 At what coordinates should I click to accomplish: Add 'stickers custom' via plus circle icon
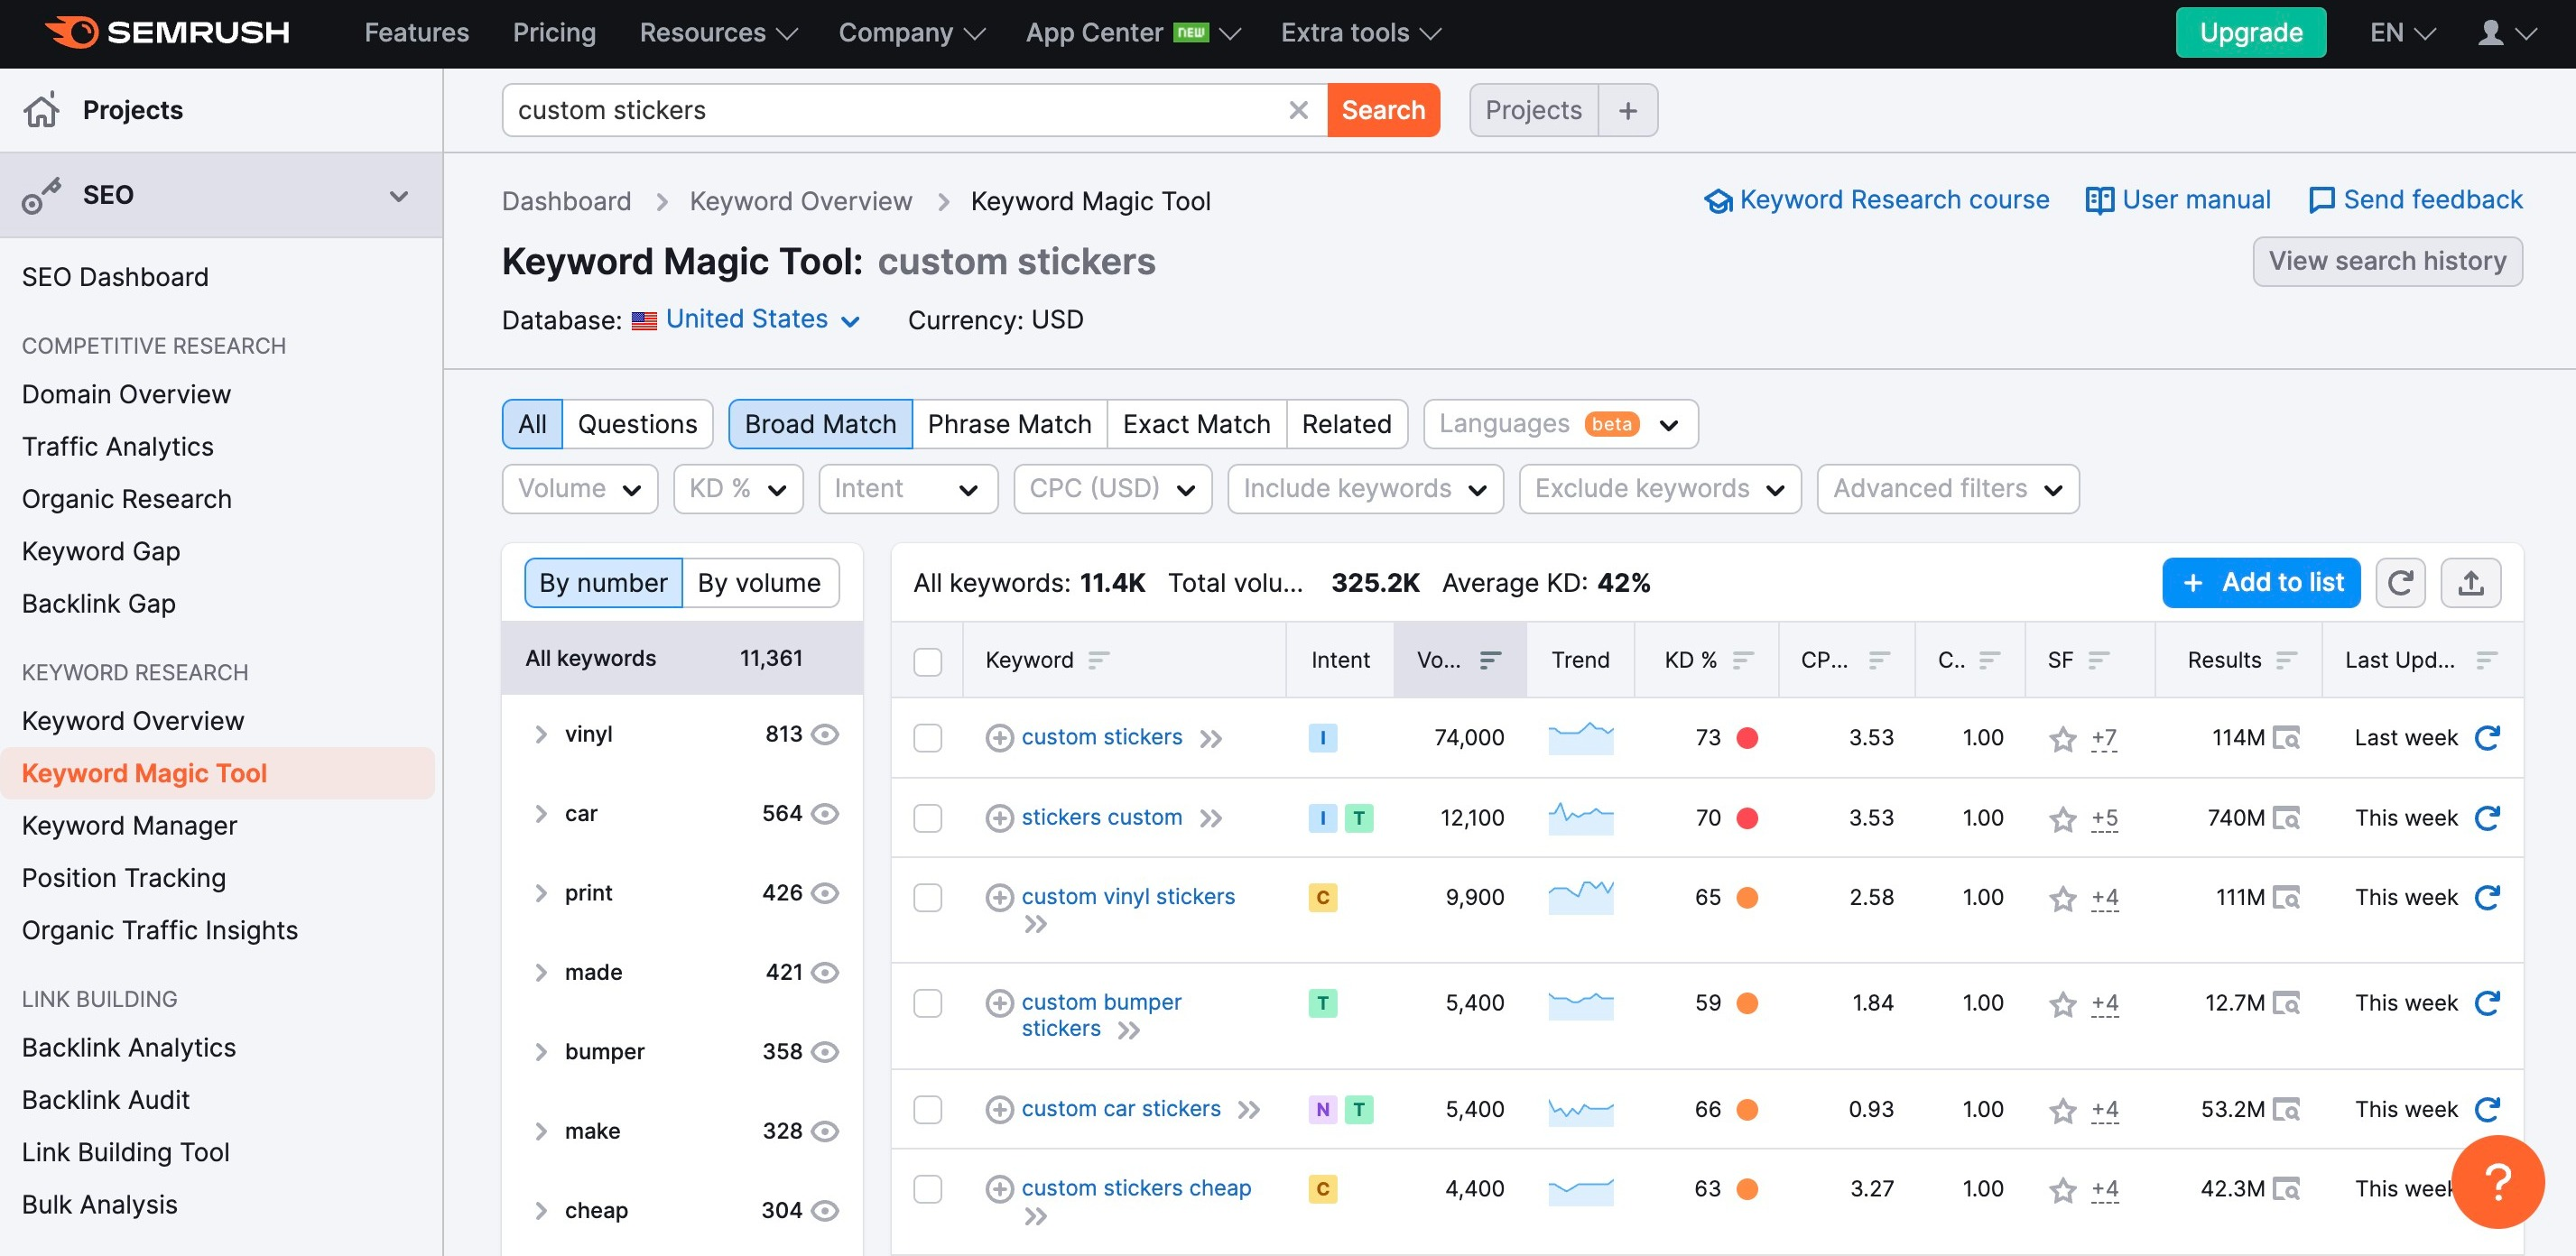click(999, 818)
